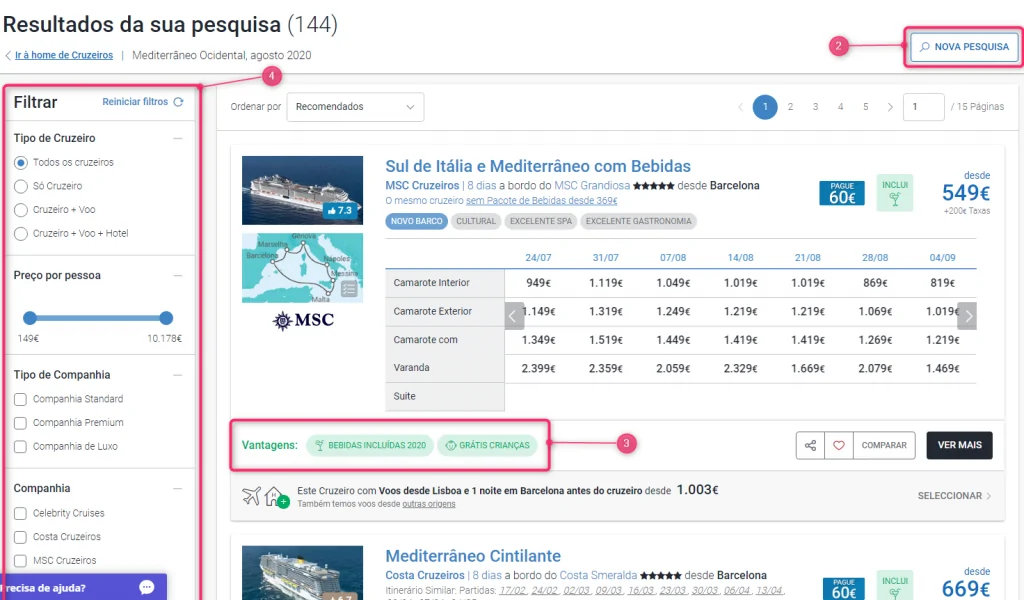The height and width of the screenshot is (600, 1024).
Task: Click the heart favorite icon
Action: [839, 446]
